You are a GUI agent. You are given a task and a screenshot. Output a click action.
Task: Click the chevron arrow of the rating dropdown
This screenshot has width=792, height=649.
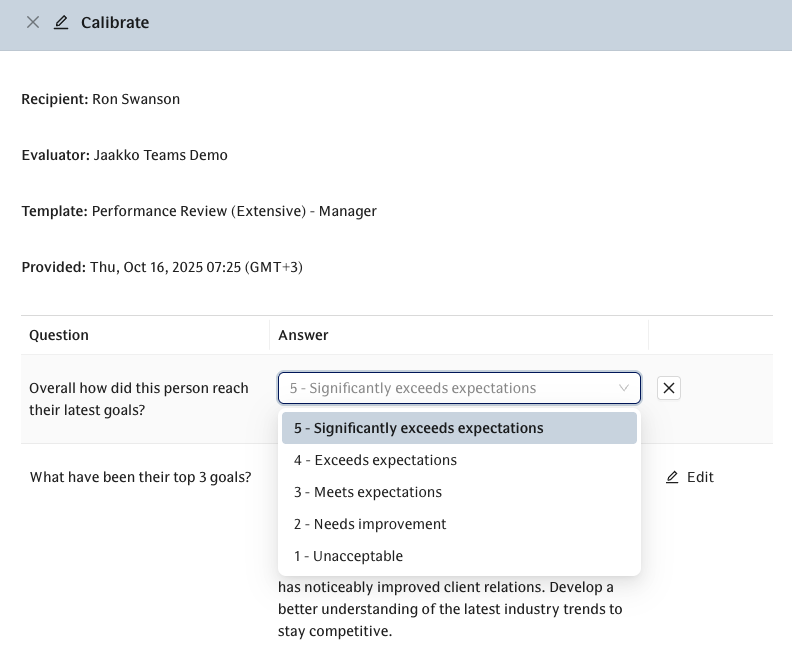click(625, 388)
